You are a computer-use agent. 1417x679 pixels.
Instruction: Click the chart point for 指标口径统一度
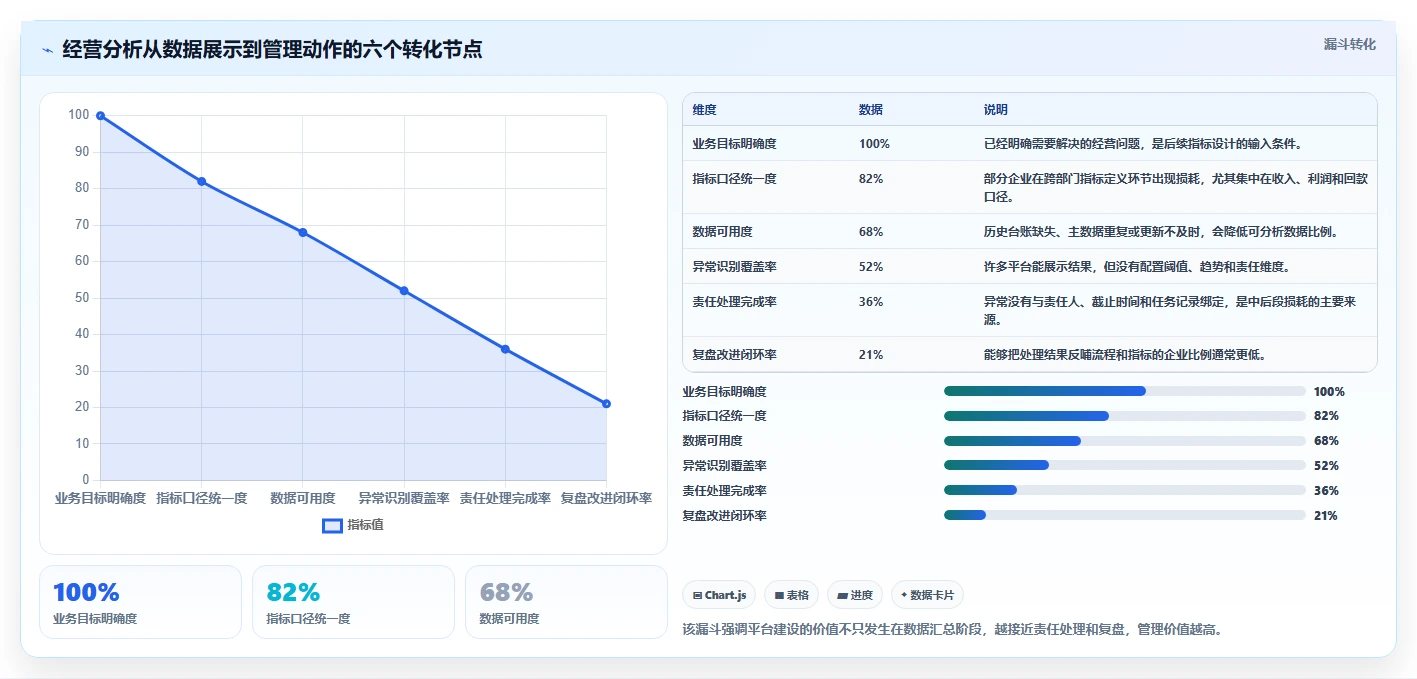(x=201, y=181)
